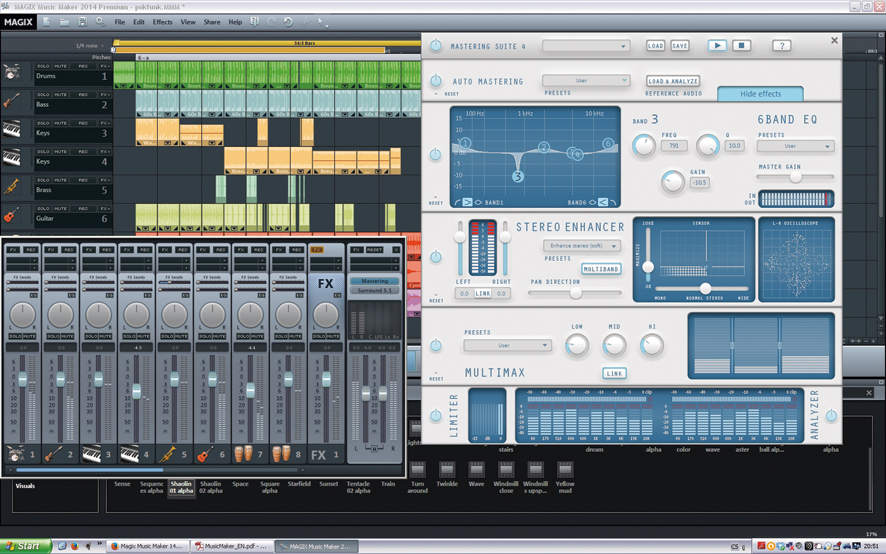Click the undo arrow icon in toolbar
Screen dimensions: 886x554
(288, 22)
